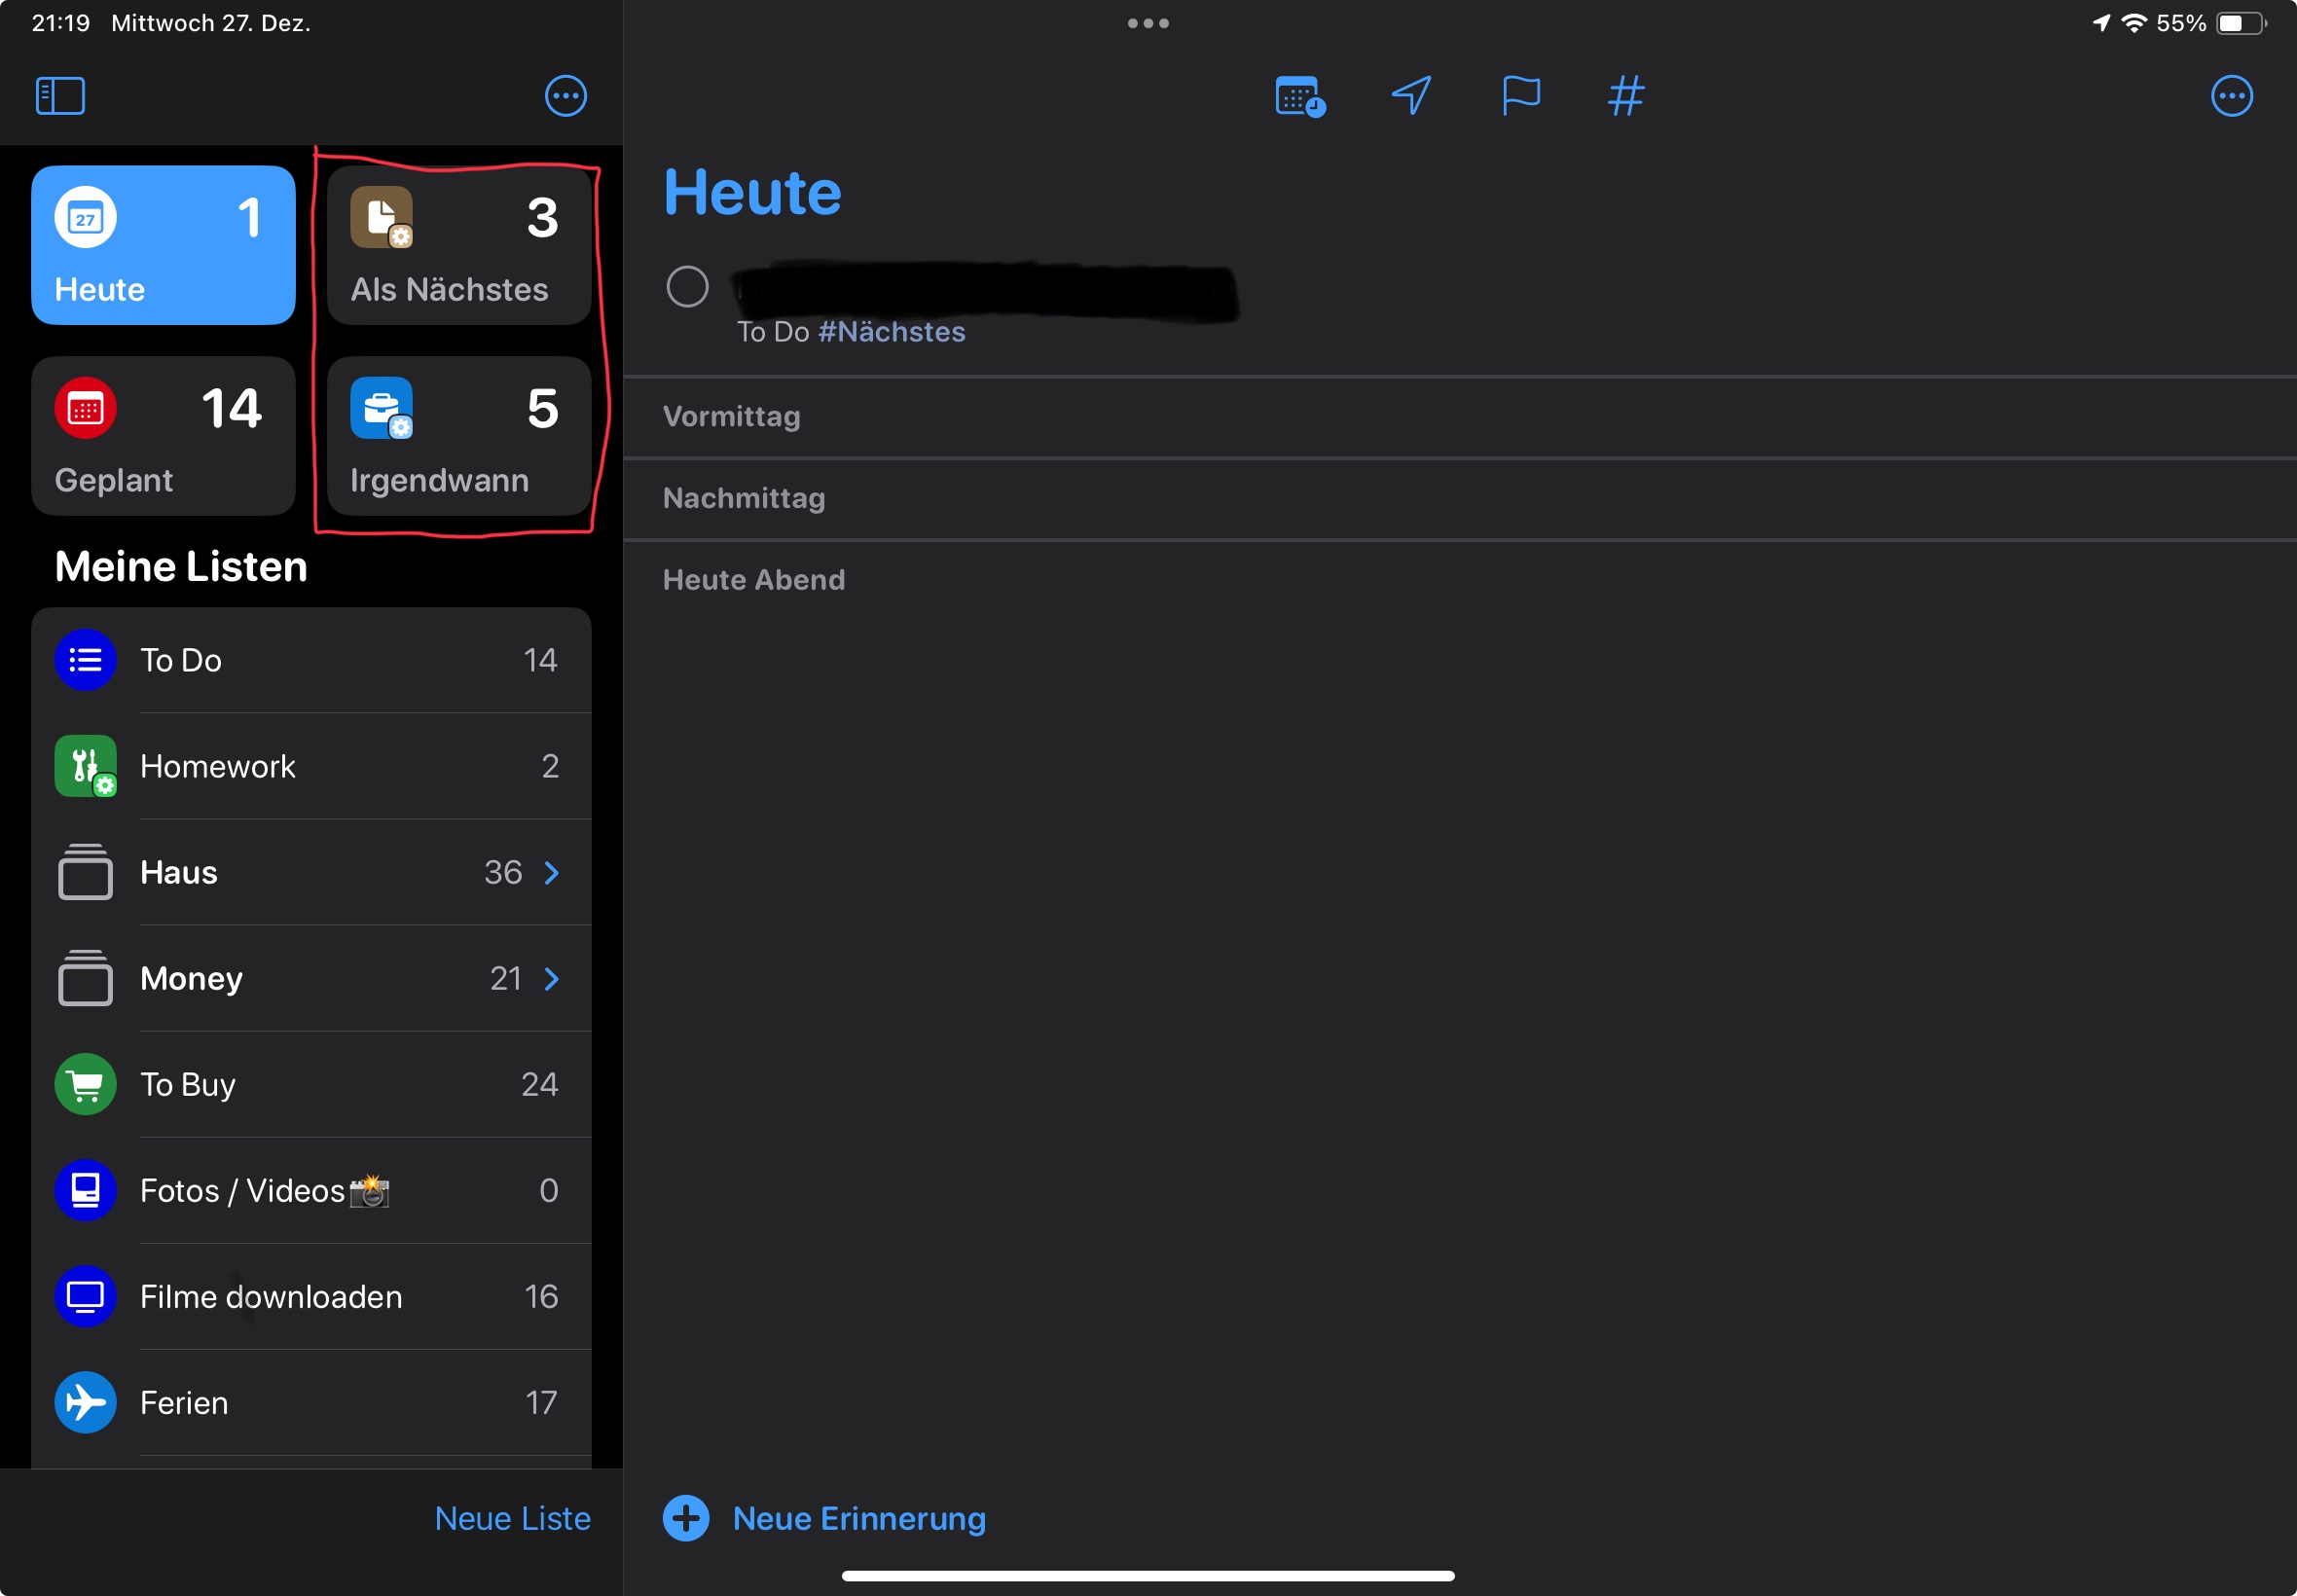The width and height of the screenshot is (2297, 1596).
Task: Tap the flag toolbar icon
Action: 1520,96
